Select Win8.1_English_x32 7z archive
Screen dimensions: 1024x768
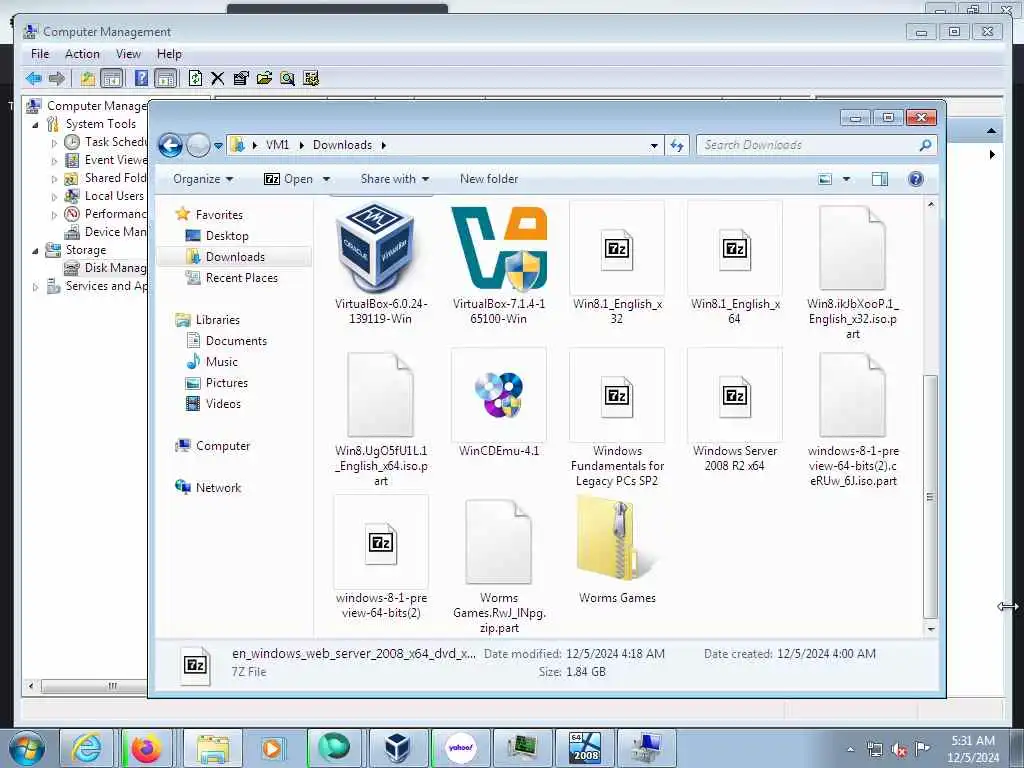pos(617,263)
